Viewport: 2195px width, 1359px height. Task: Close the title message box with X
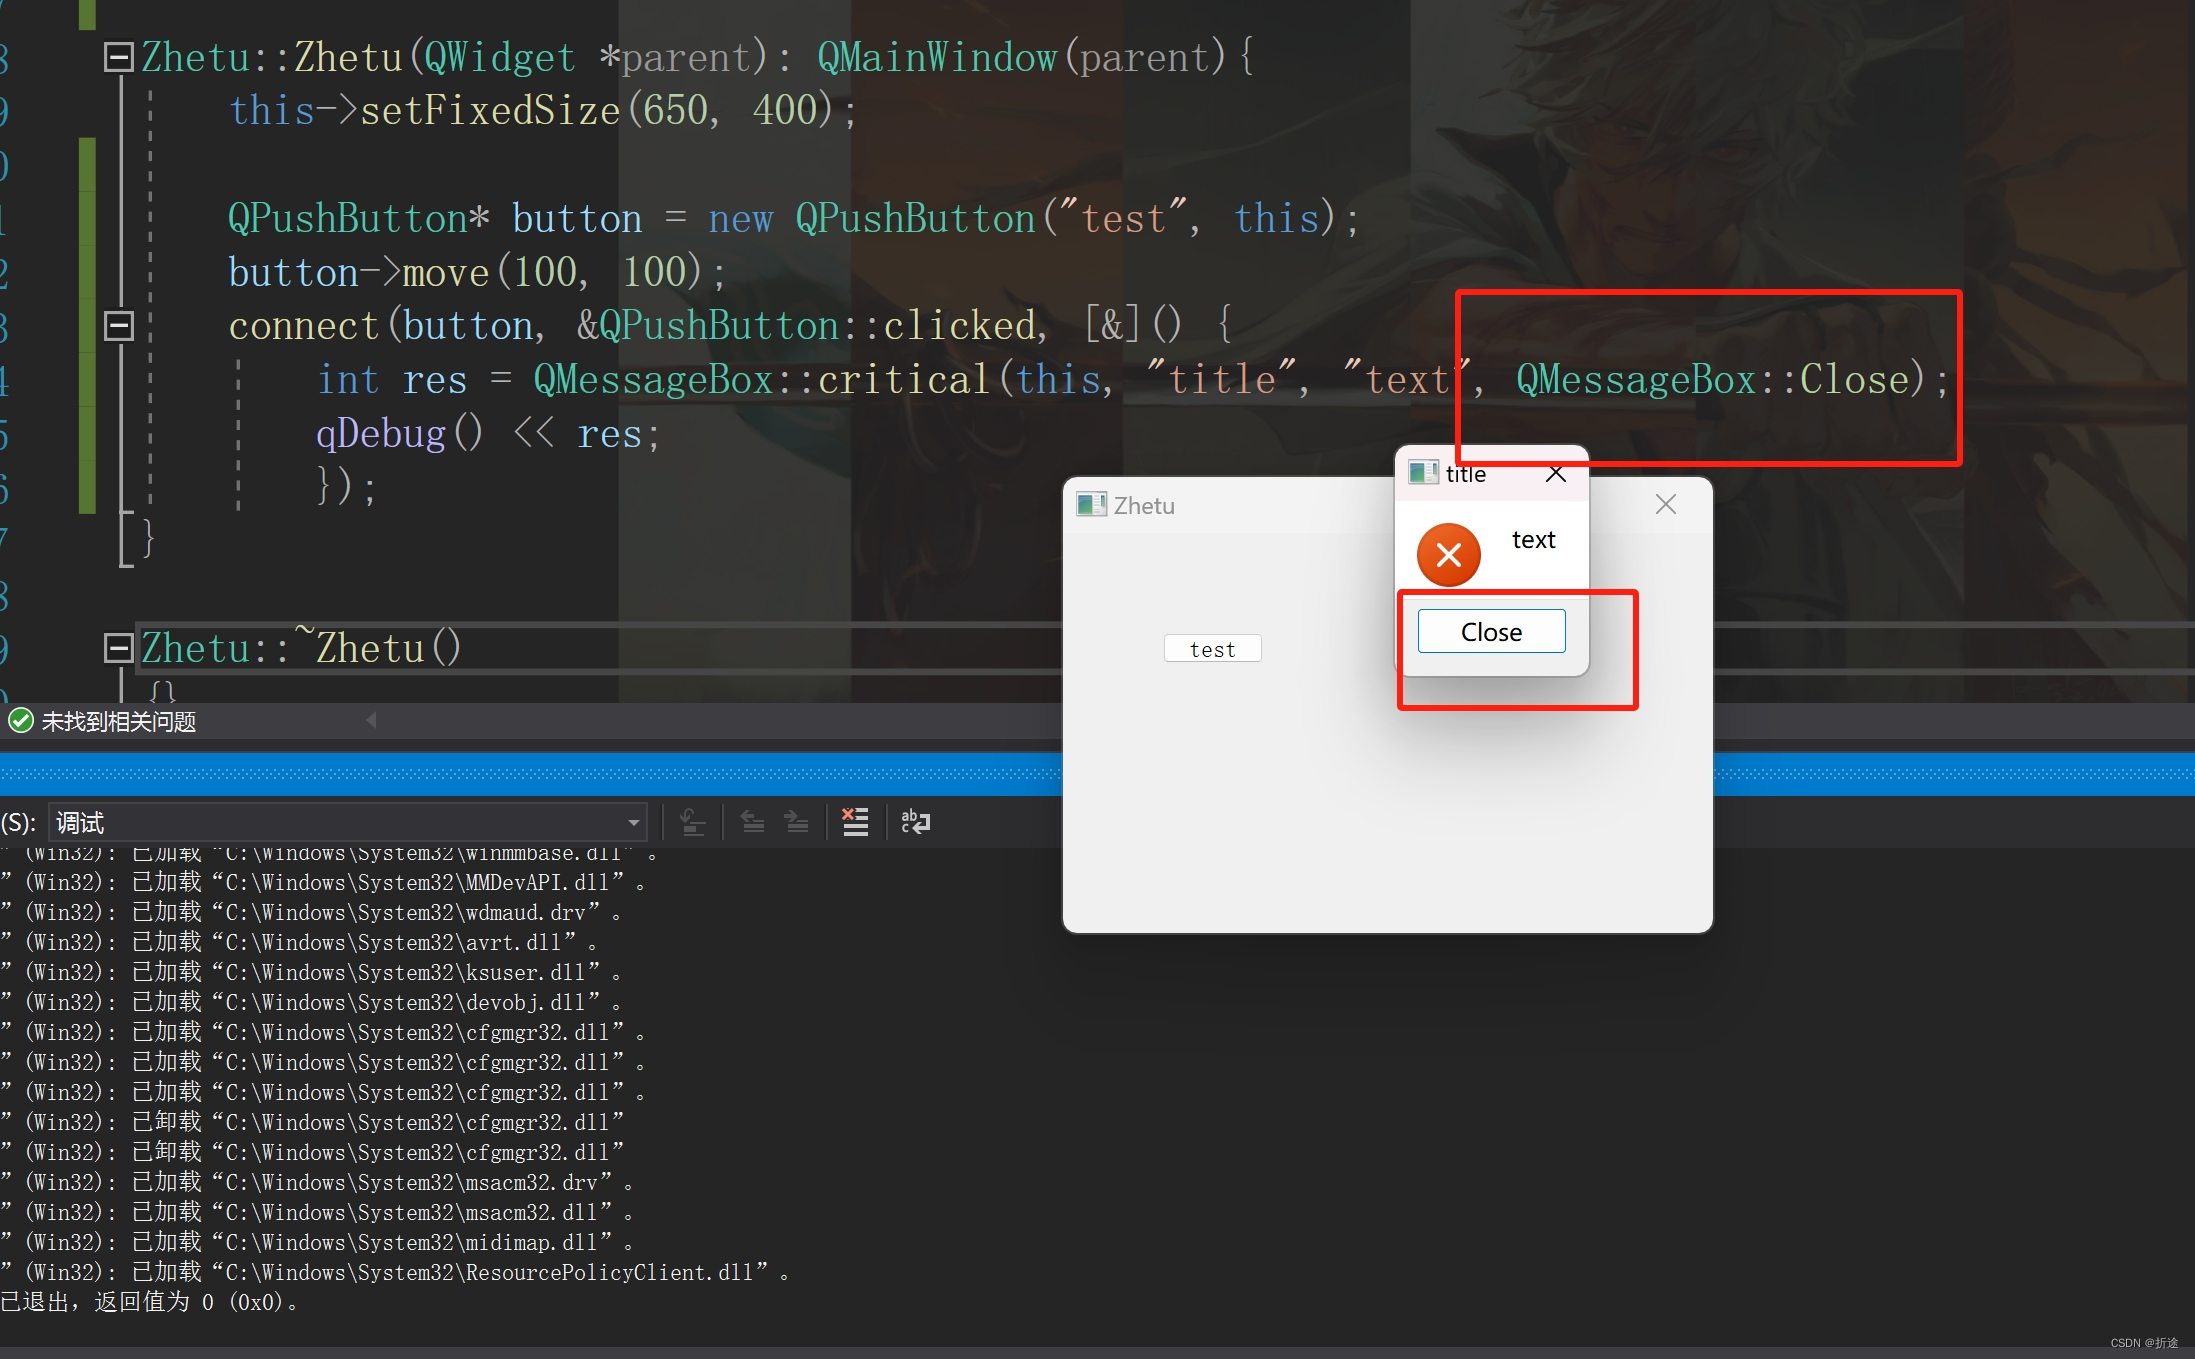[x=1556, y=474]
